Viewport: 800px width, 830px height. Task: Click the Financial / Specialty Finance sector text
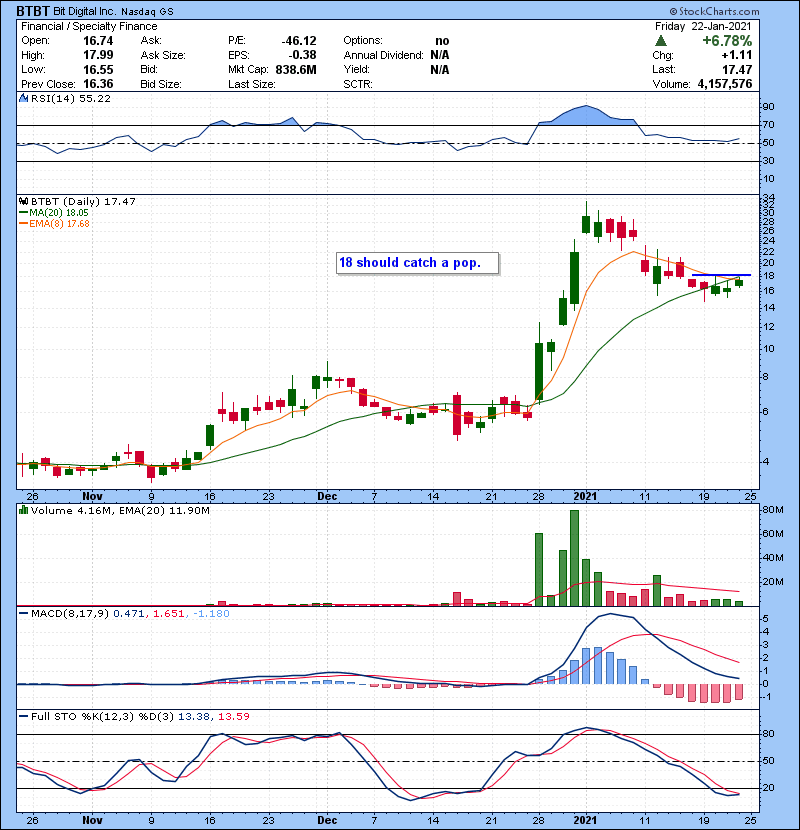[89, 26]
